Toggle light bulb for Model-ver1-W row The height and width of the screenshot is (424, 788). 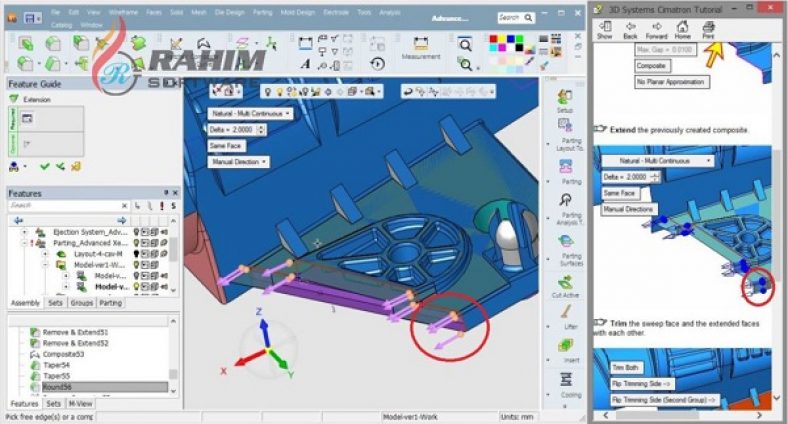click(x=136, y=265)
